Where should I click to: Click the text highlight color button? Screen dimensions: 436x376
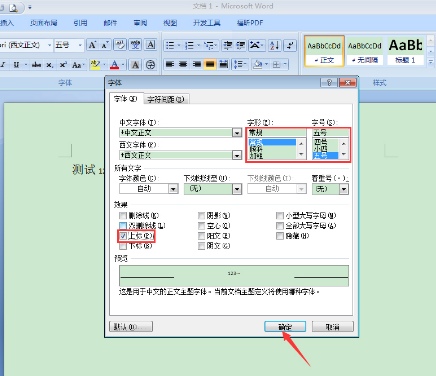[95, 65]
